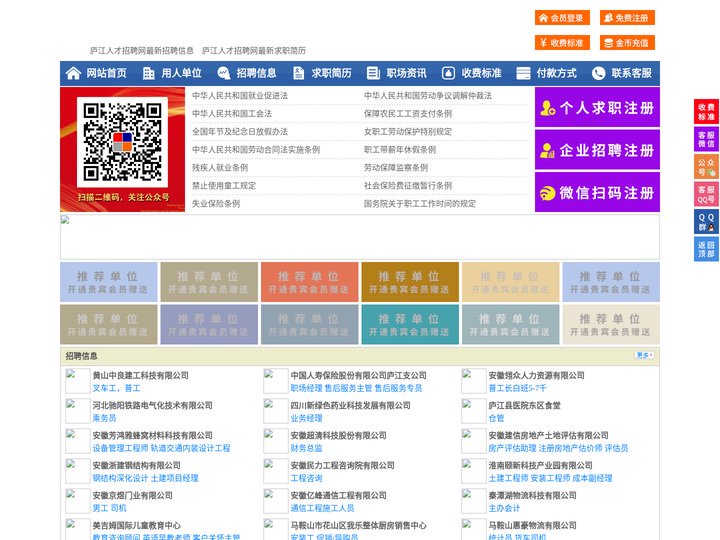This screenshot has width=720, height=540.
Task: Click the home icon in the navigation bar
Action: (x=73, y=73)
